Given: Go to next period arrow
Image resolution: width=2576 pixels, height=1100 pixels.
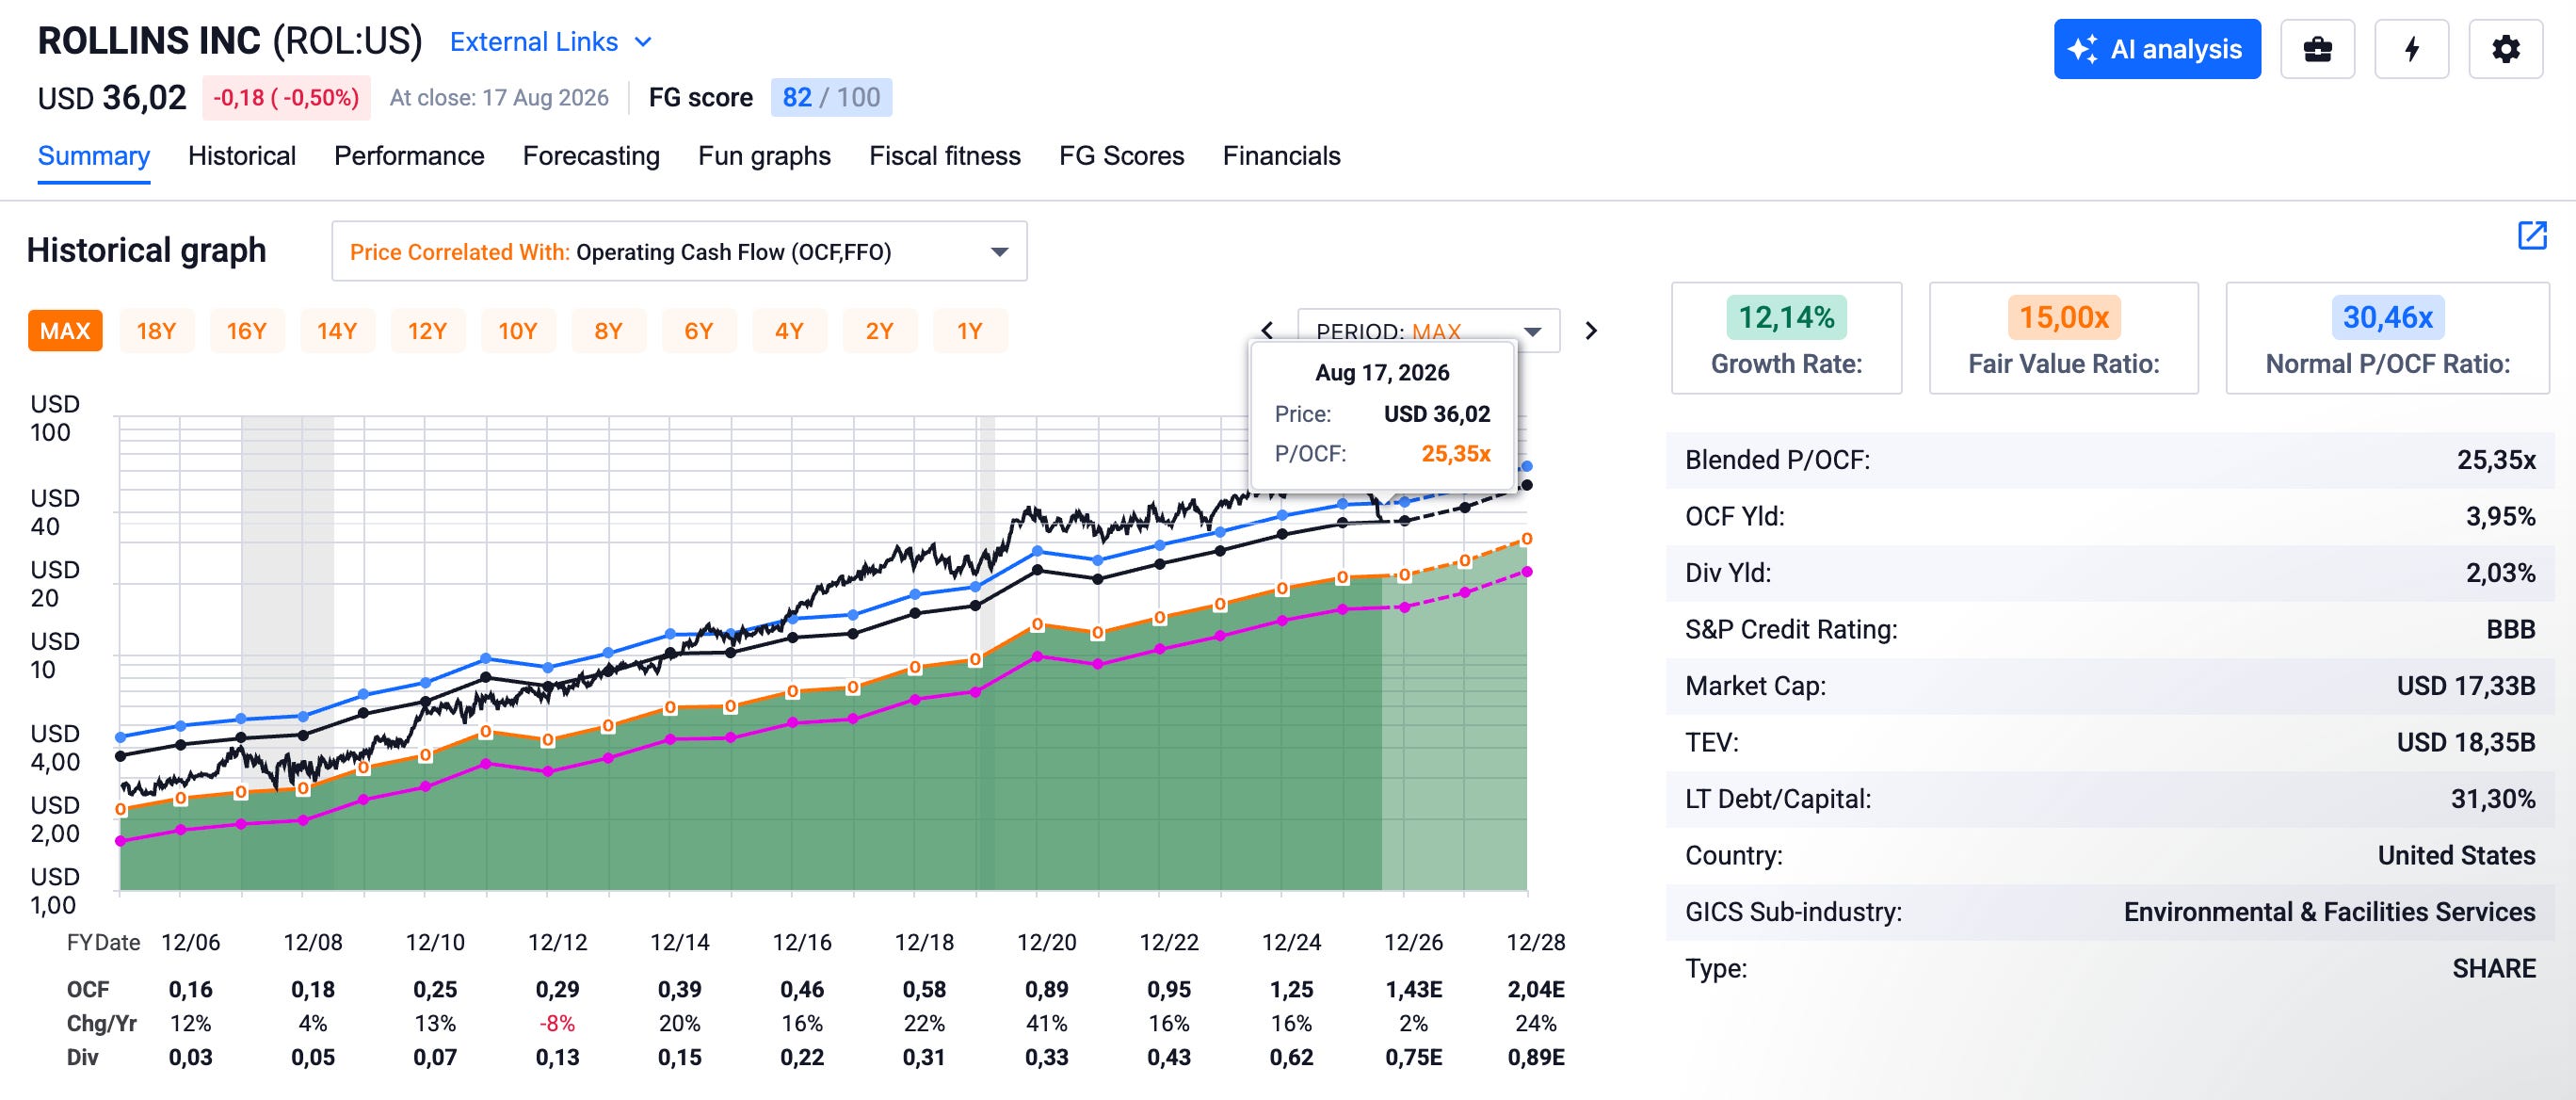Looking at the screenshot, I should [1591, 331].
